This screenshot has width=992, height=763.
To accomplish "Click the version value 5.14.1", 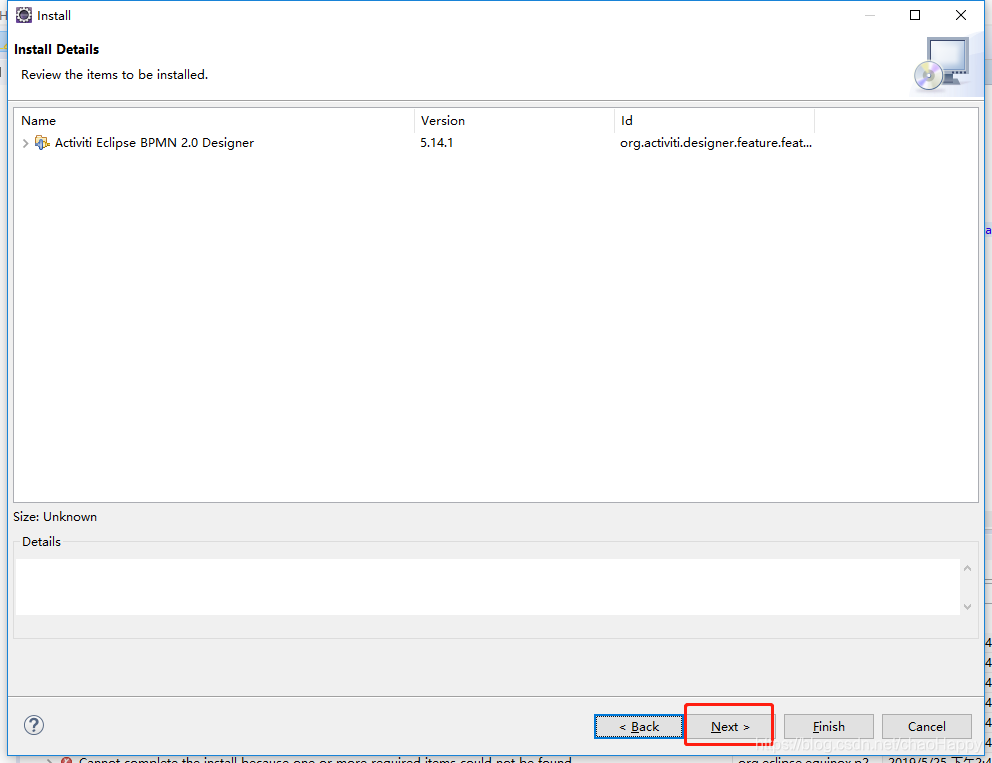I will 437,143.
